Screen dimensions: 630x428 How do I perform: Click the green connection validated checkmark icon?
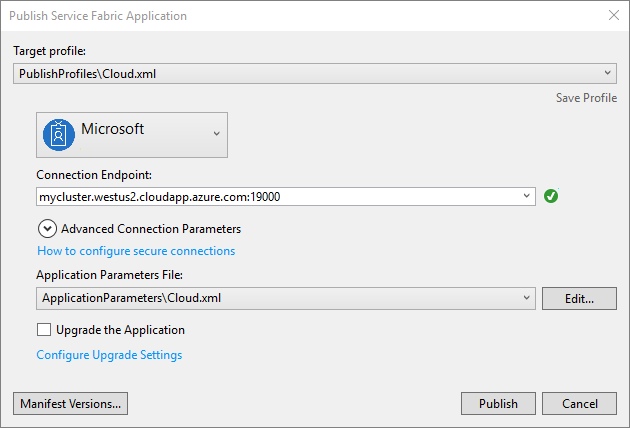tap(551, 196)
